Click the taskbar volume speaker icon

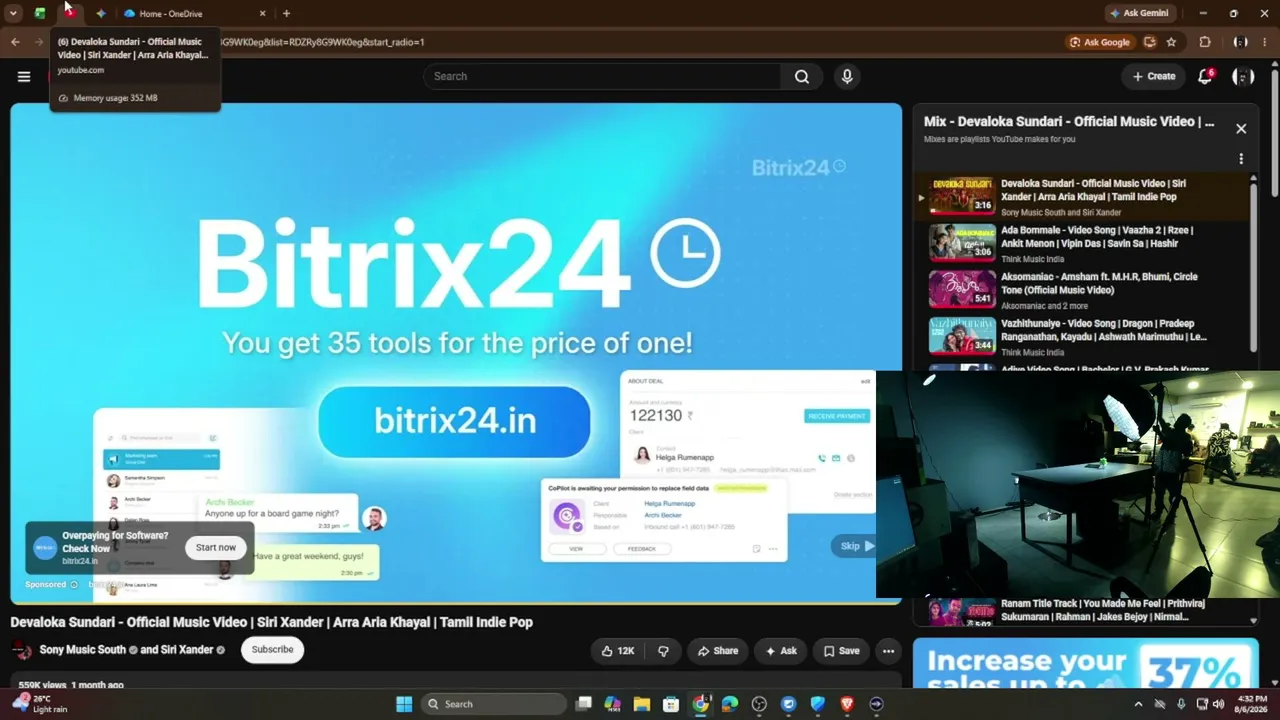[1219, 704]
